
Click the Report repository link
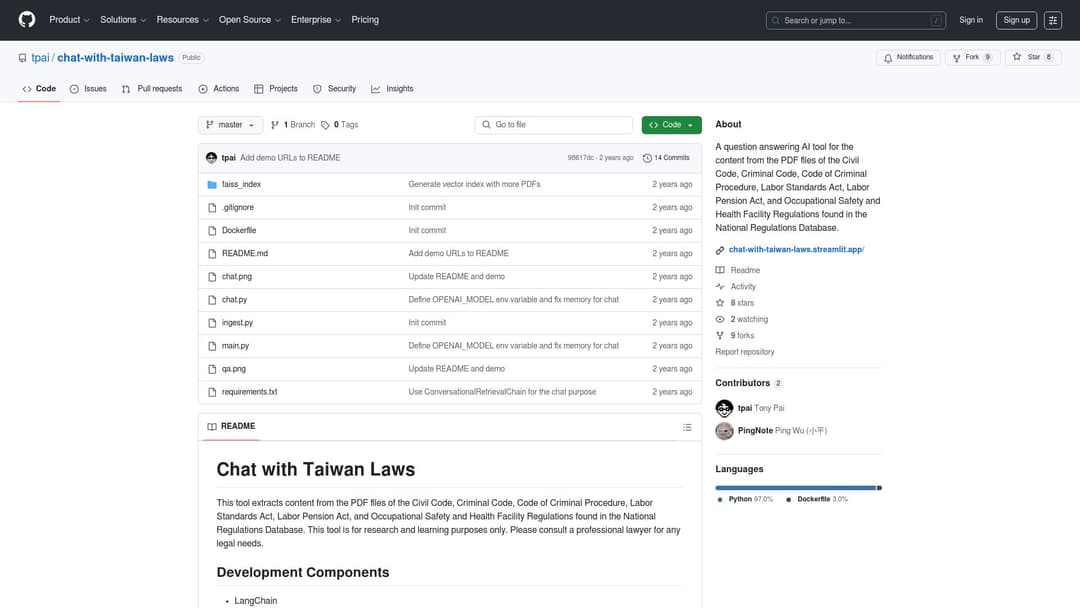[x=745, y=352]
